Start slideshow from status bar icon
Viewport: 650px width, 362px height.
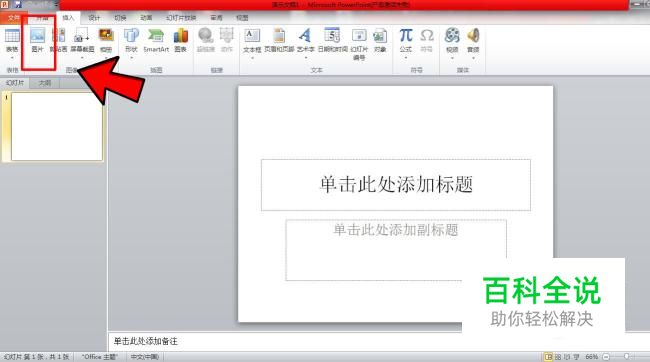(x=576, y=357)
